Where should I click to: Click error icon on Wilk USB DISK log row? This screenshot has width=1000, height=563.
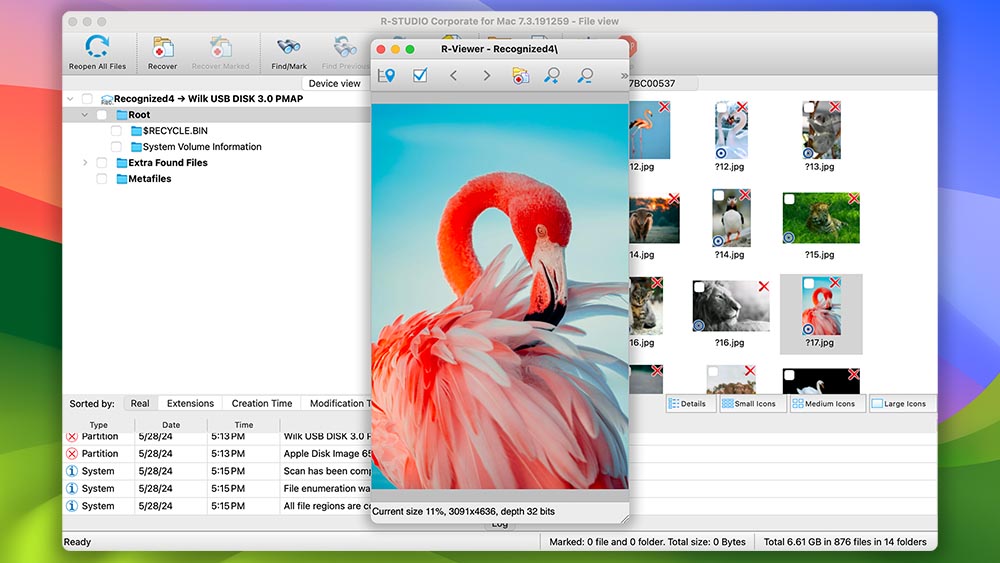(72, 437)
